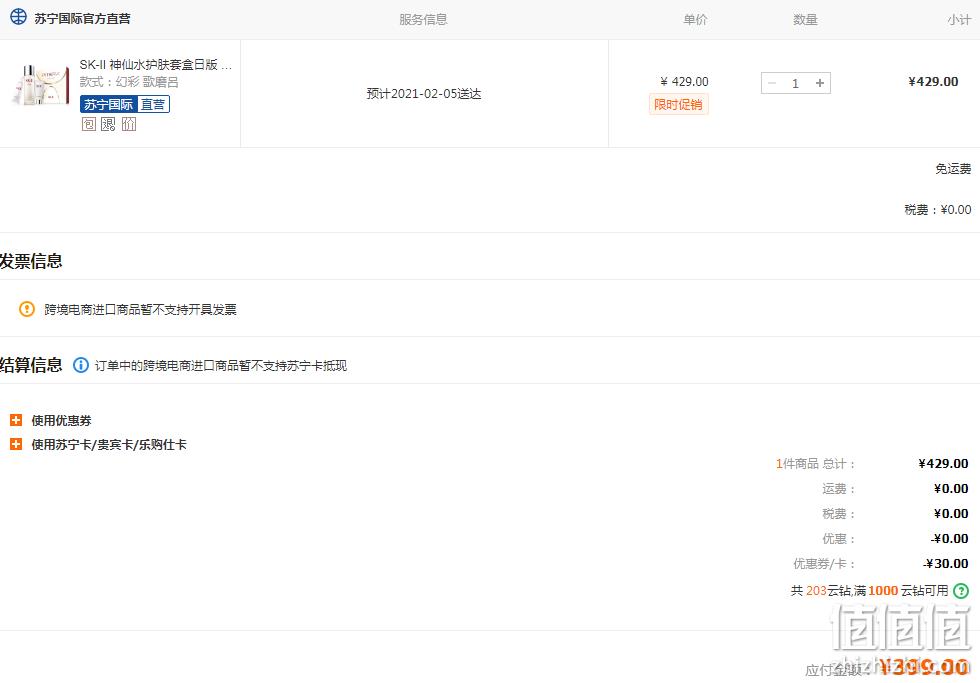This screenshot has height=683, width=980.
Task: Click the 优惠： -¥0.00 summary row
Action: click(896, 539)
